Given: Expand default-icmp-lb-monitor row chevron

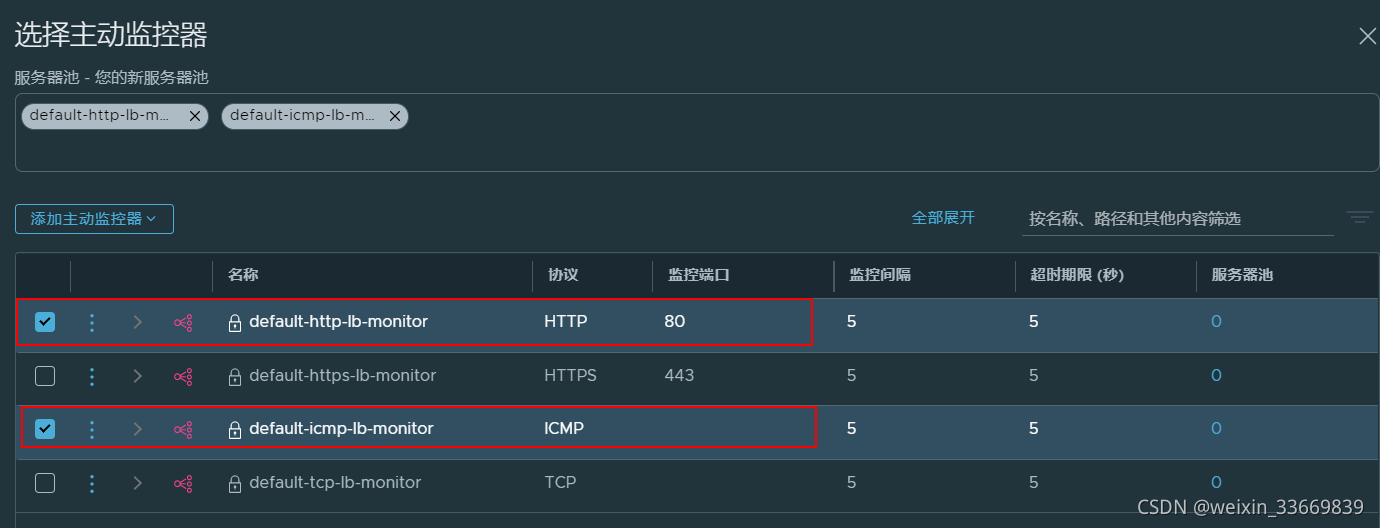Looking at the screenshot, I should [138, 429].
